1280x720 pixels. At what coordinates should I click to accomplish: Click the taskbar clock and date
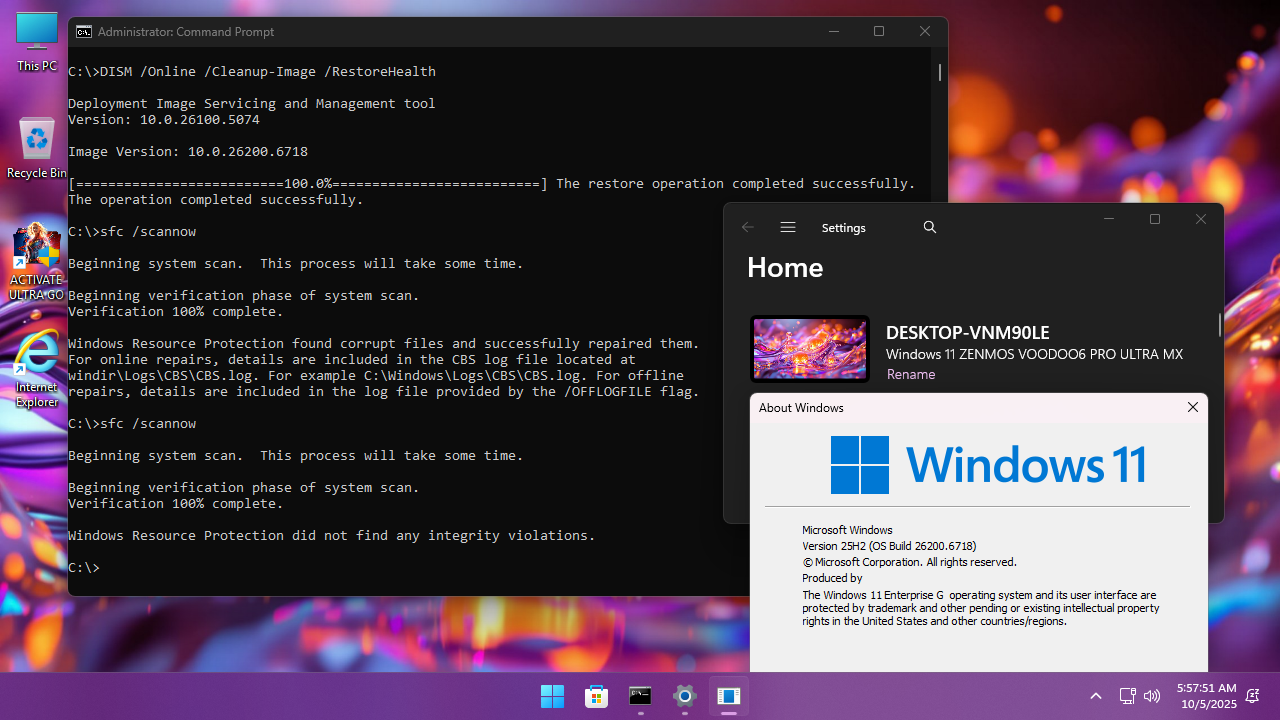(1206, 696)
